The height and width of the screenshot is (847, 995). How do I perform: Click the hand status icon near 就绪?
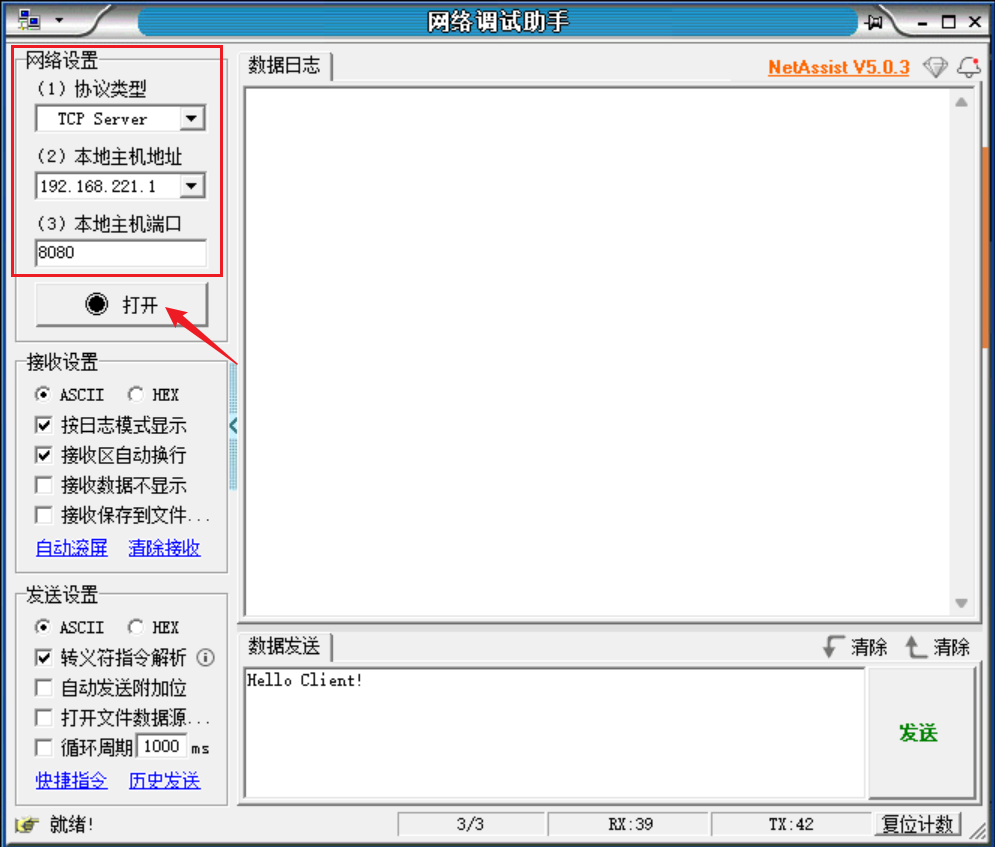(x=27, y=824)
